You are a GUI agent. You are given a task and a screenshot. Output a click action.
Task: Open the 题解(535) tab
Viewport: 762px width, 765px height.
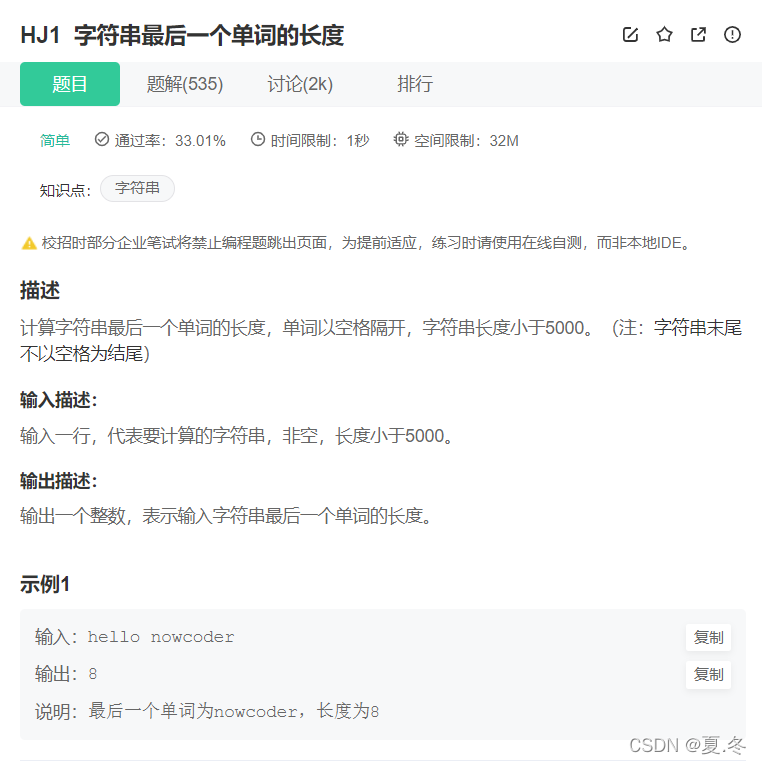185,84
